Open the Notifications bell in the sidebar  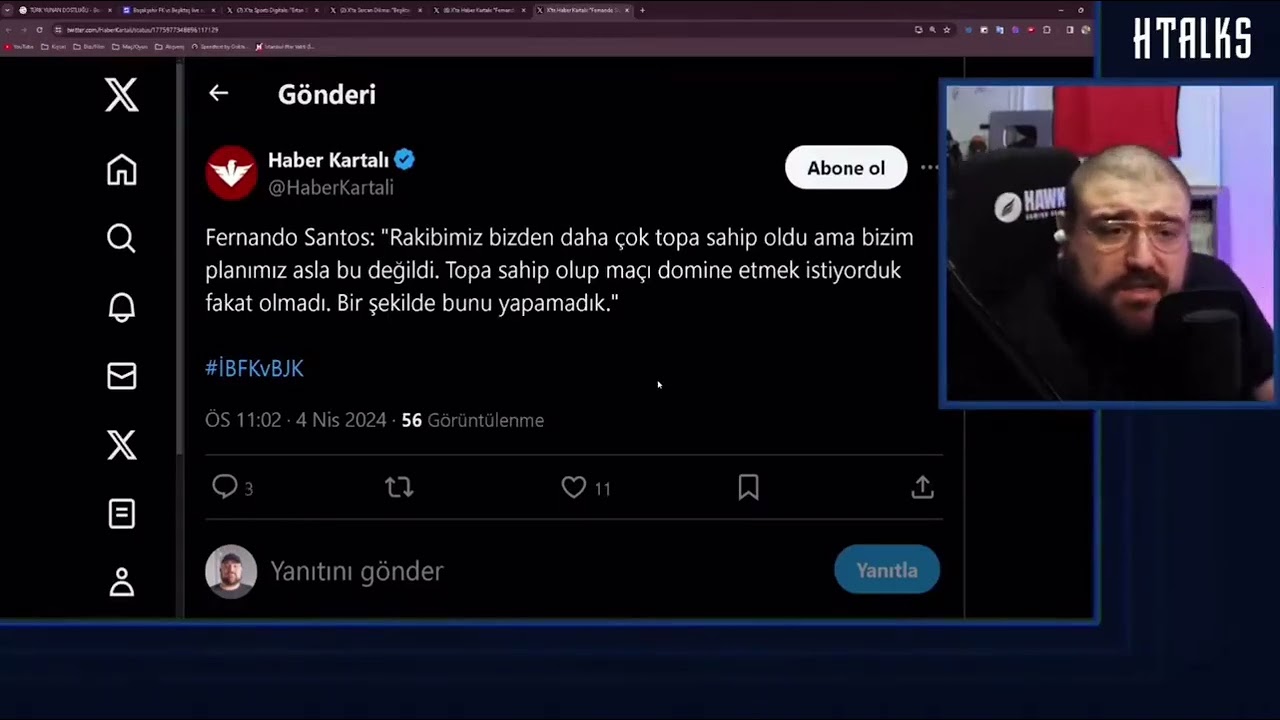121,307
